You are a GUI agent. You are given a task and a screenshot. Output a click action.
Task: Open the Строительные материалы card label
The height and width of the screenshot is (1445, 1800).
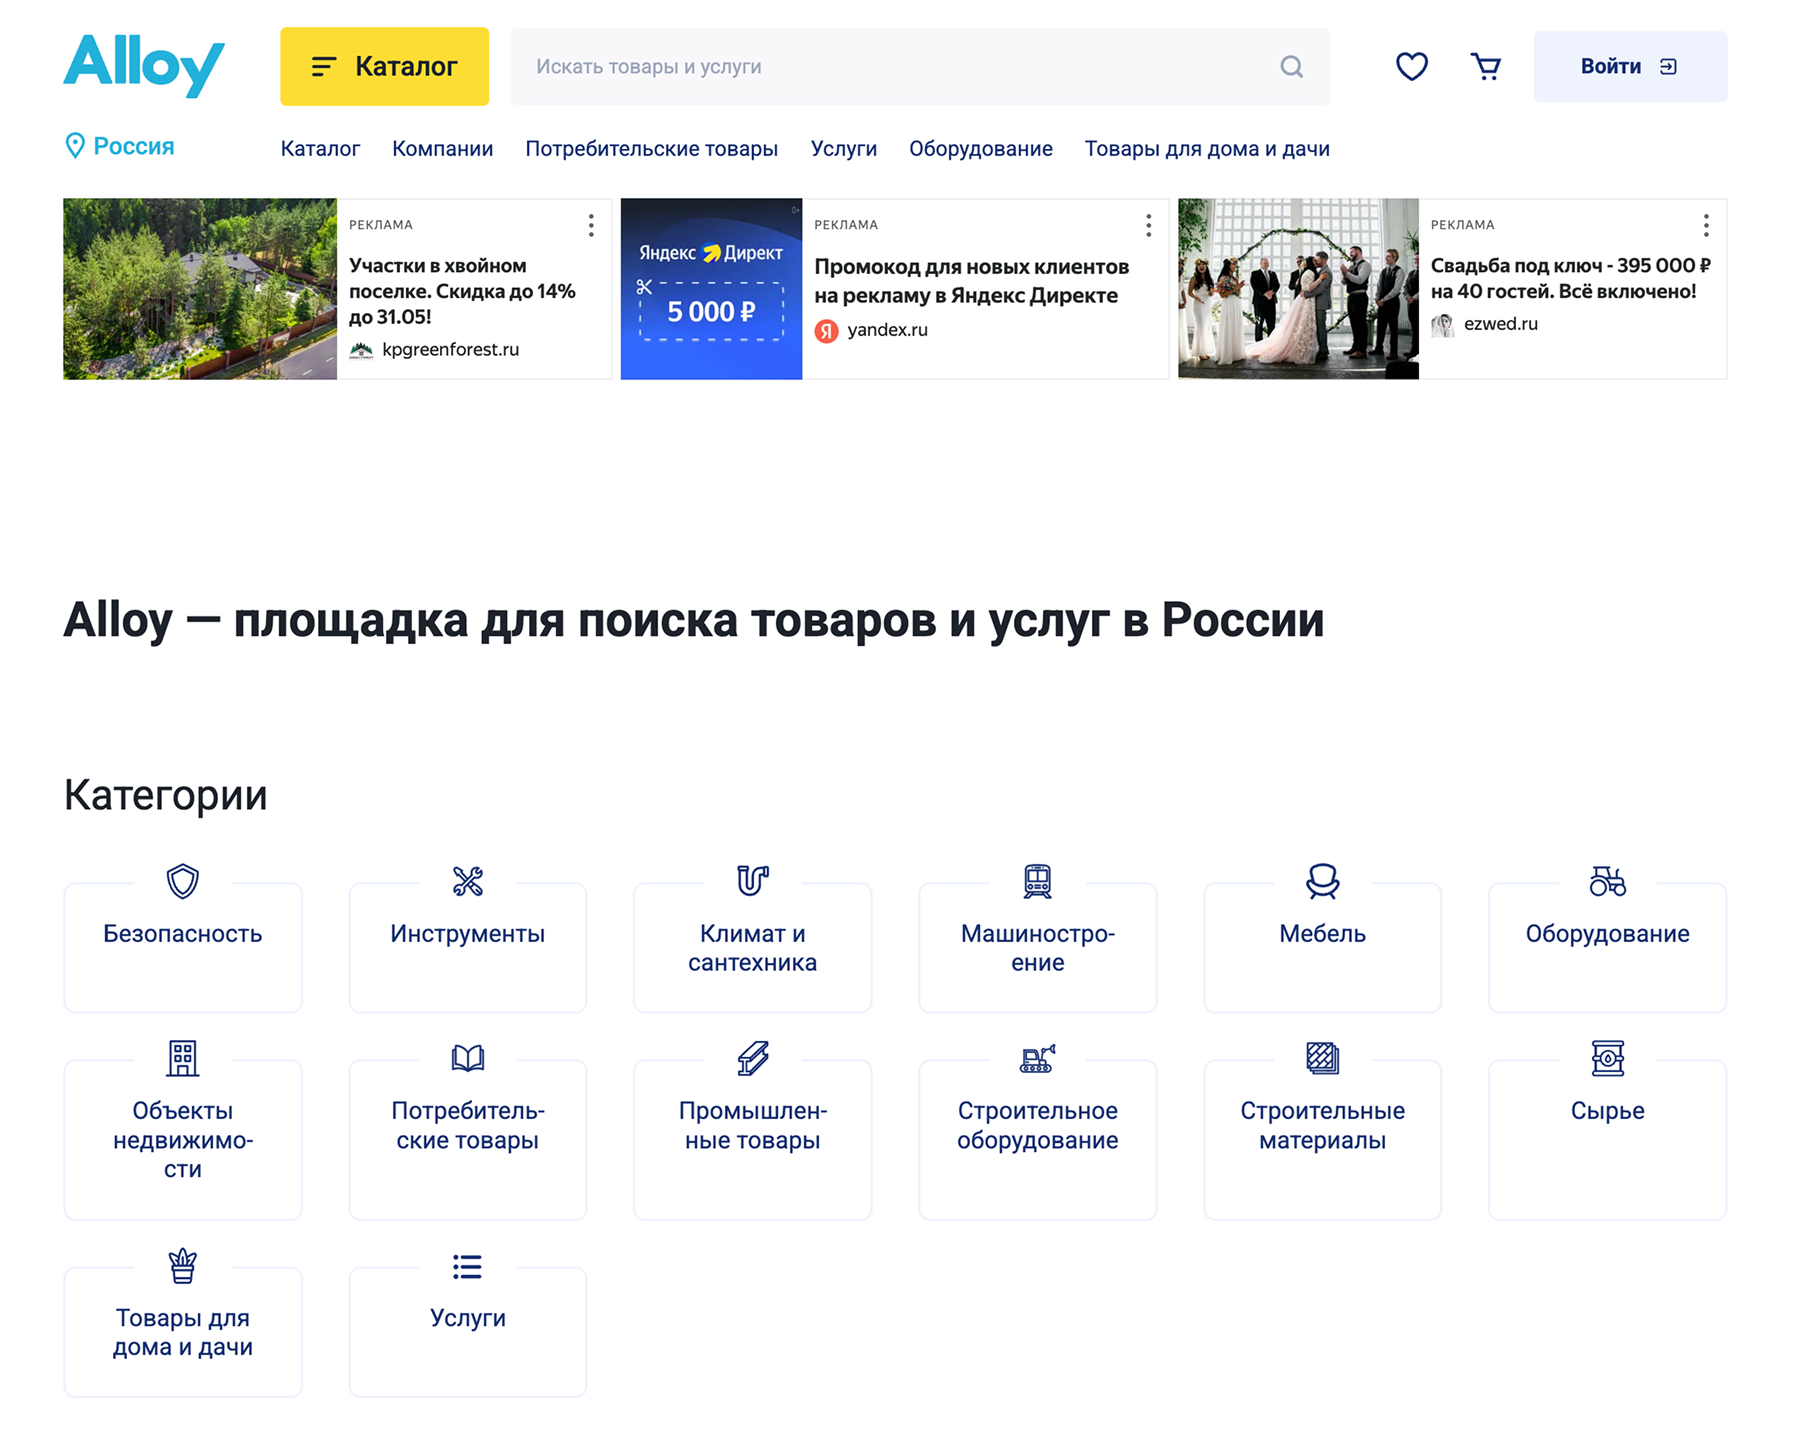point(1322,1125)
